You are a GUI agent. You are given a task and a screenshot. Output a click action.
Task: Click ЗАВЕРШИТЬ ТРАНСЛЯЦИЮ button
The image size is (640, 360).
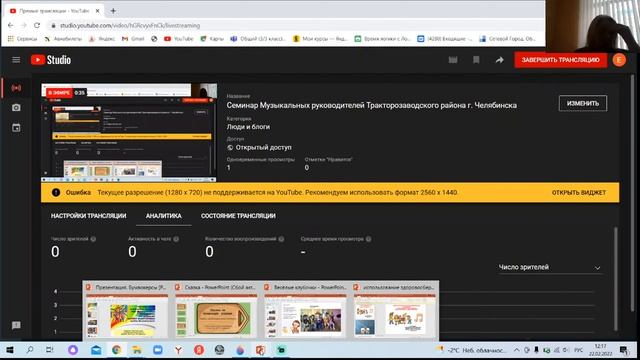[560, 60]
